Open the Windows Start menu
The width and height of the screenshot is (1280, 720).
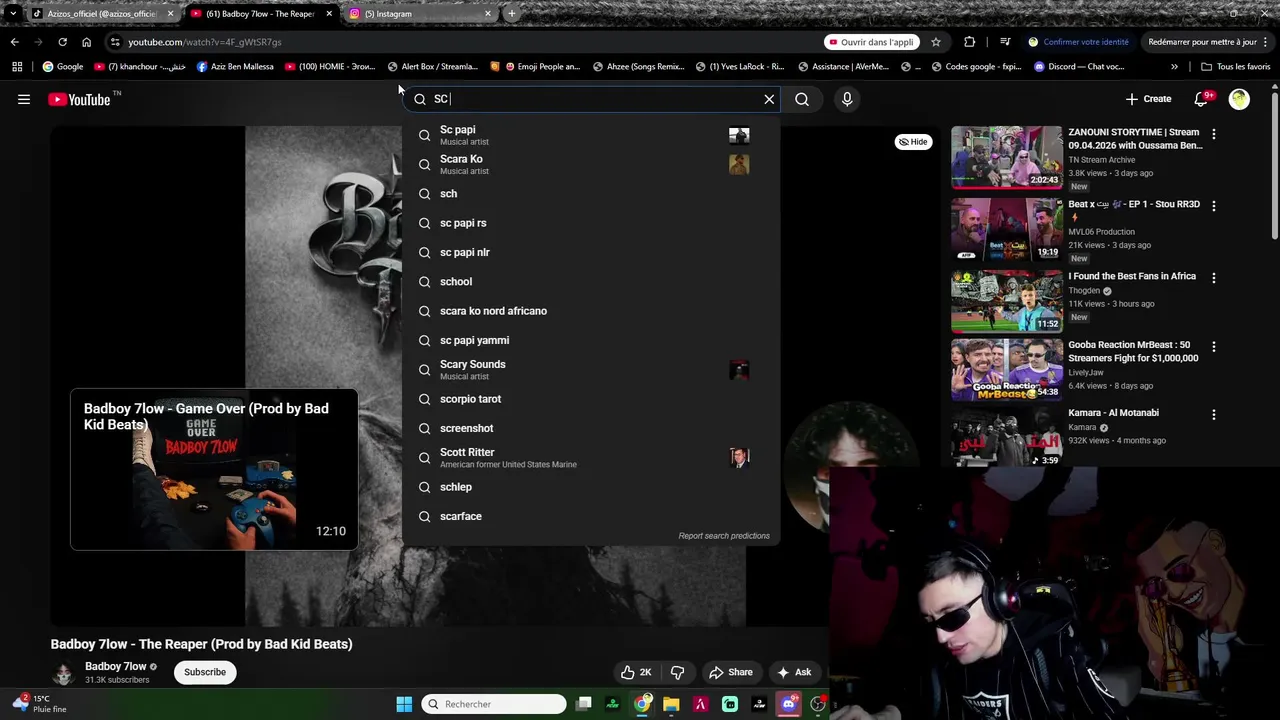pyautogui.click(x=404, y=704)
